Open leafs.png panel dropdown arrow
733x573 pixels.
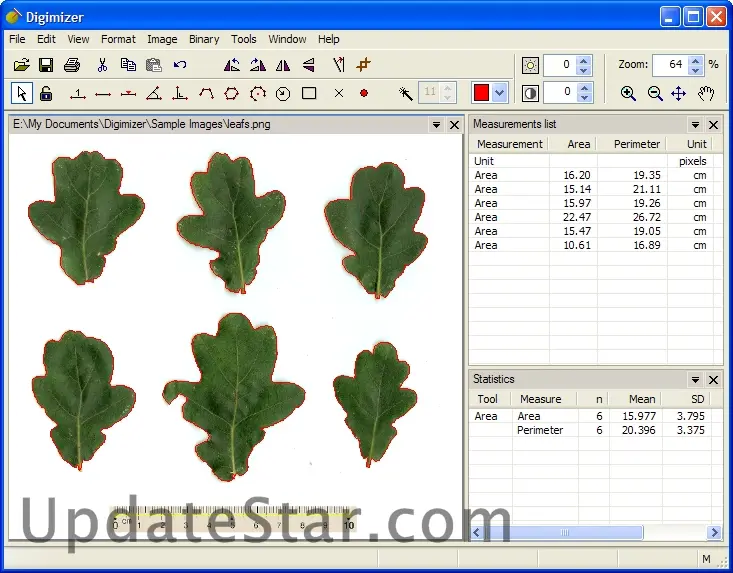coord(436,125)
